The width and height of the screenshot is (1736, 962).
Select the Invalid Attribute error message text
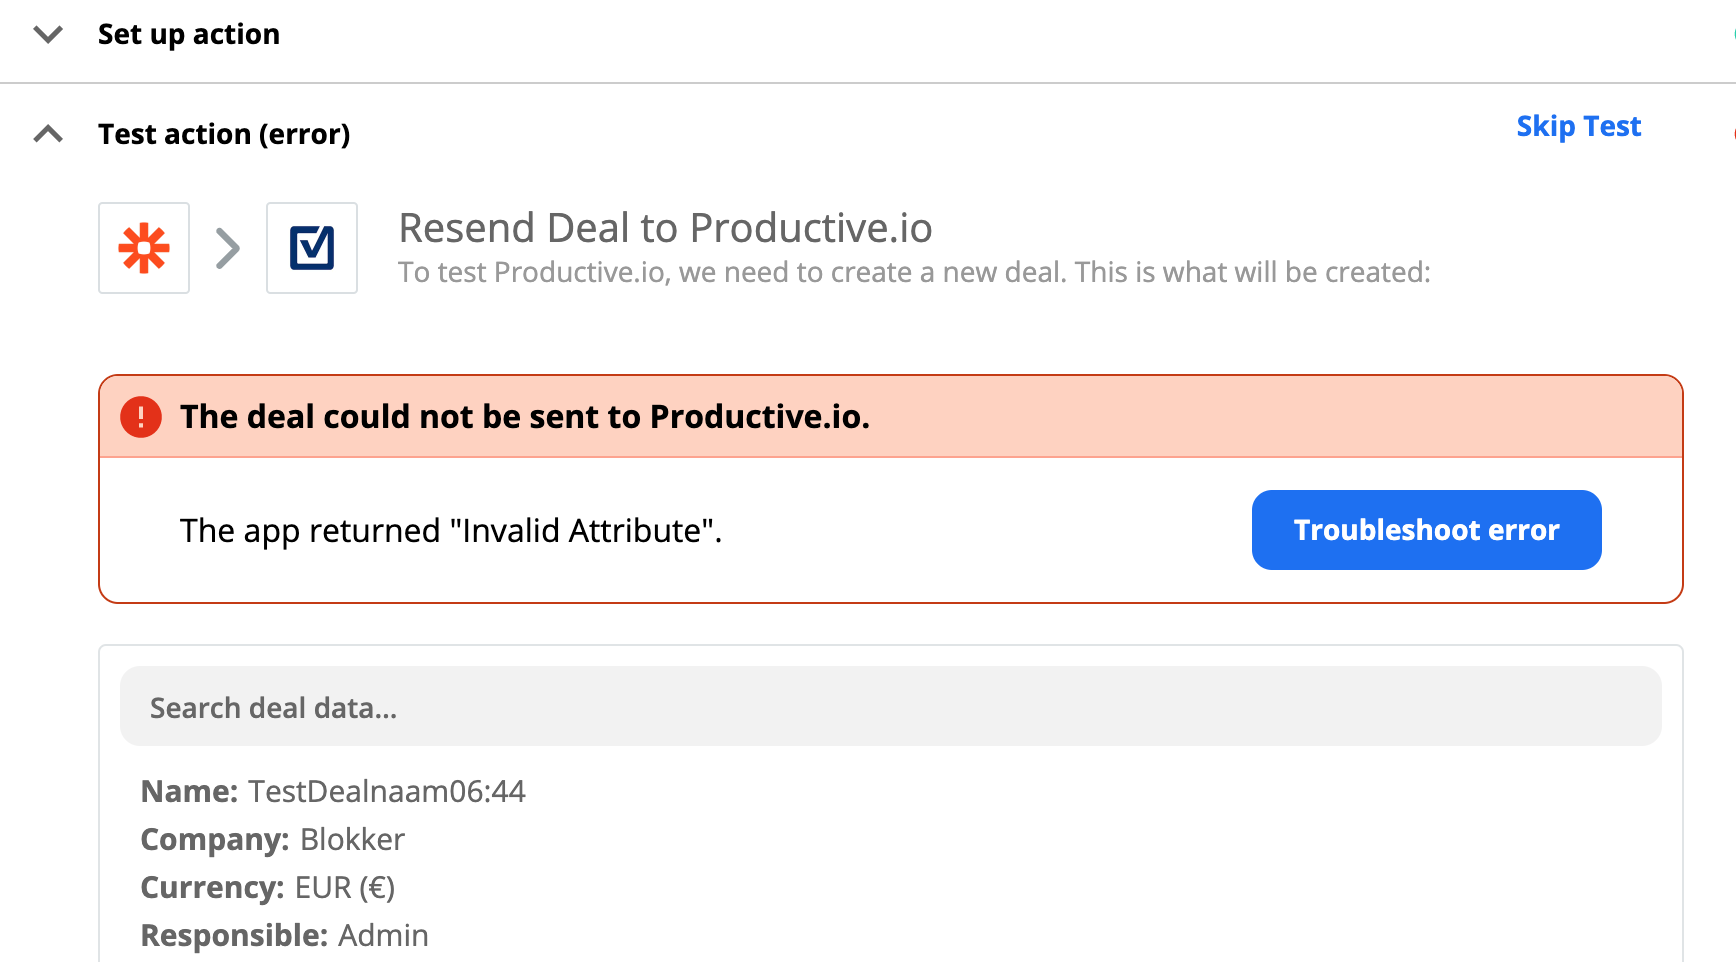point(451,530)
